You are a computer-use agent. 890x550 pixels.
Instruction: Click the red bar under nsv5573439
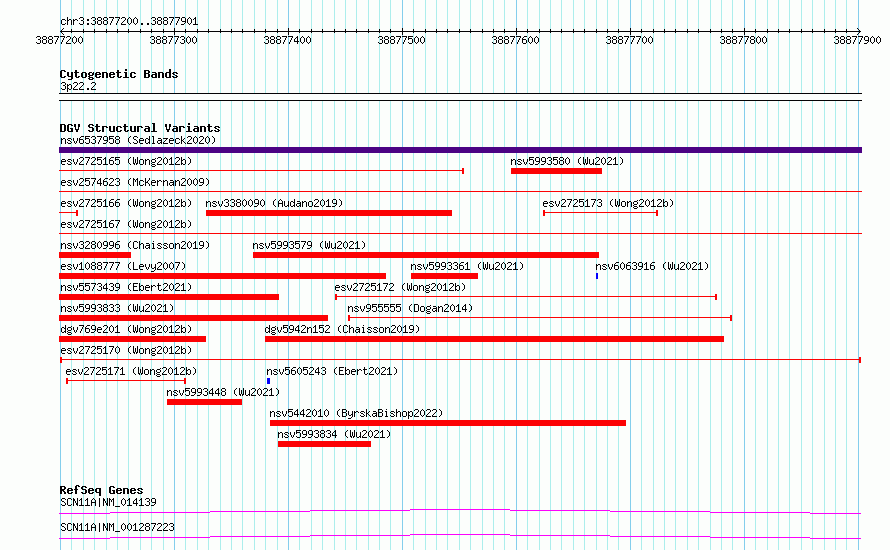(x=169, y=297)
